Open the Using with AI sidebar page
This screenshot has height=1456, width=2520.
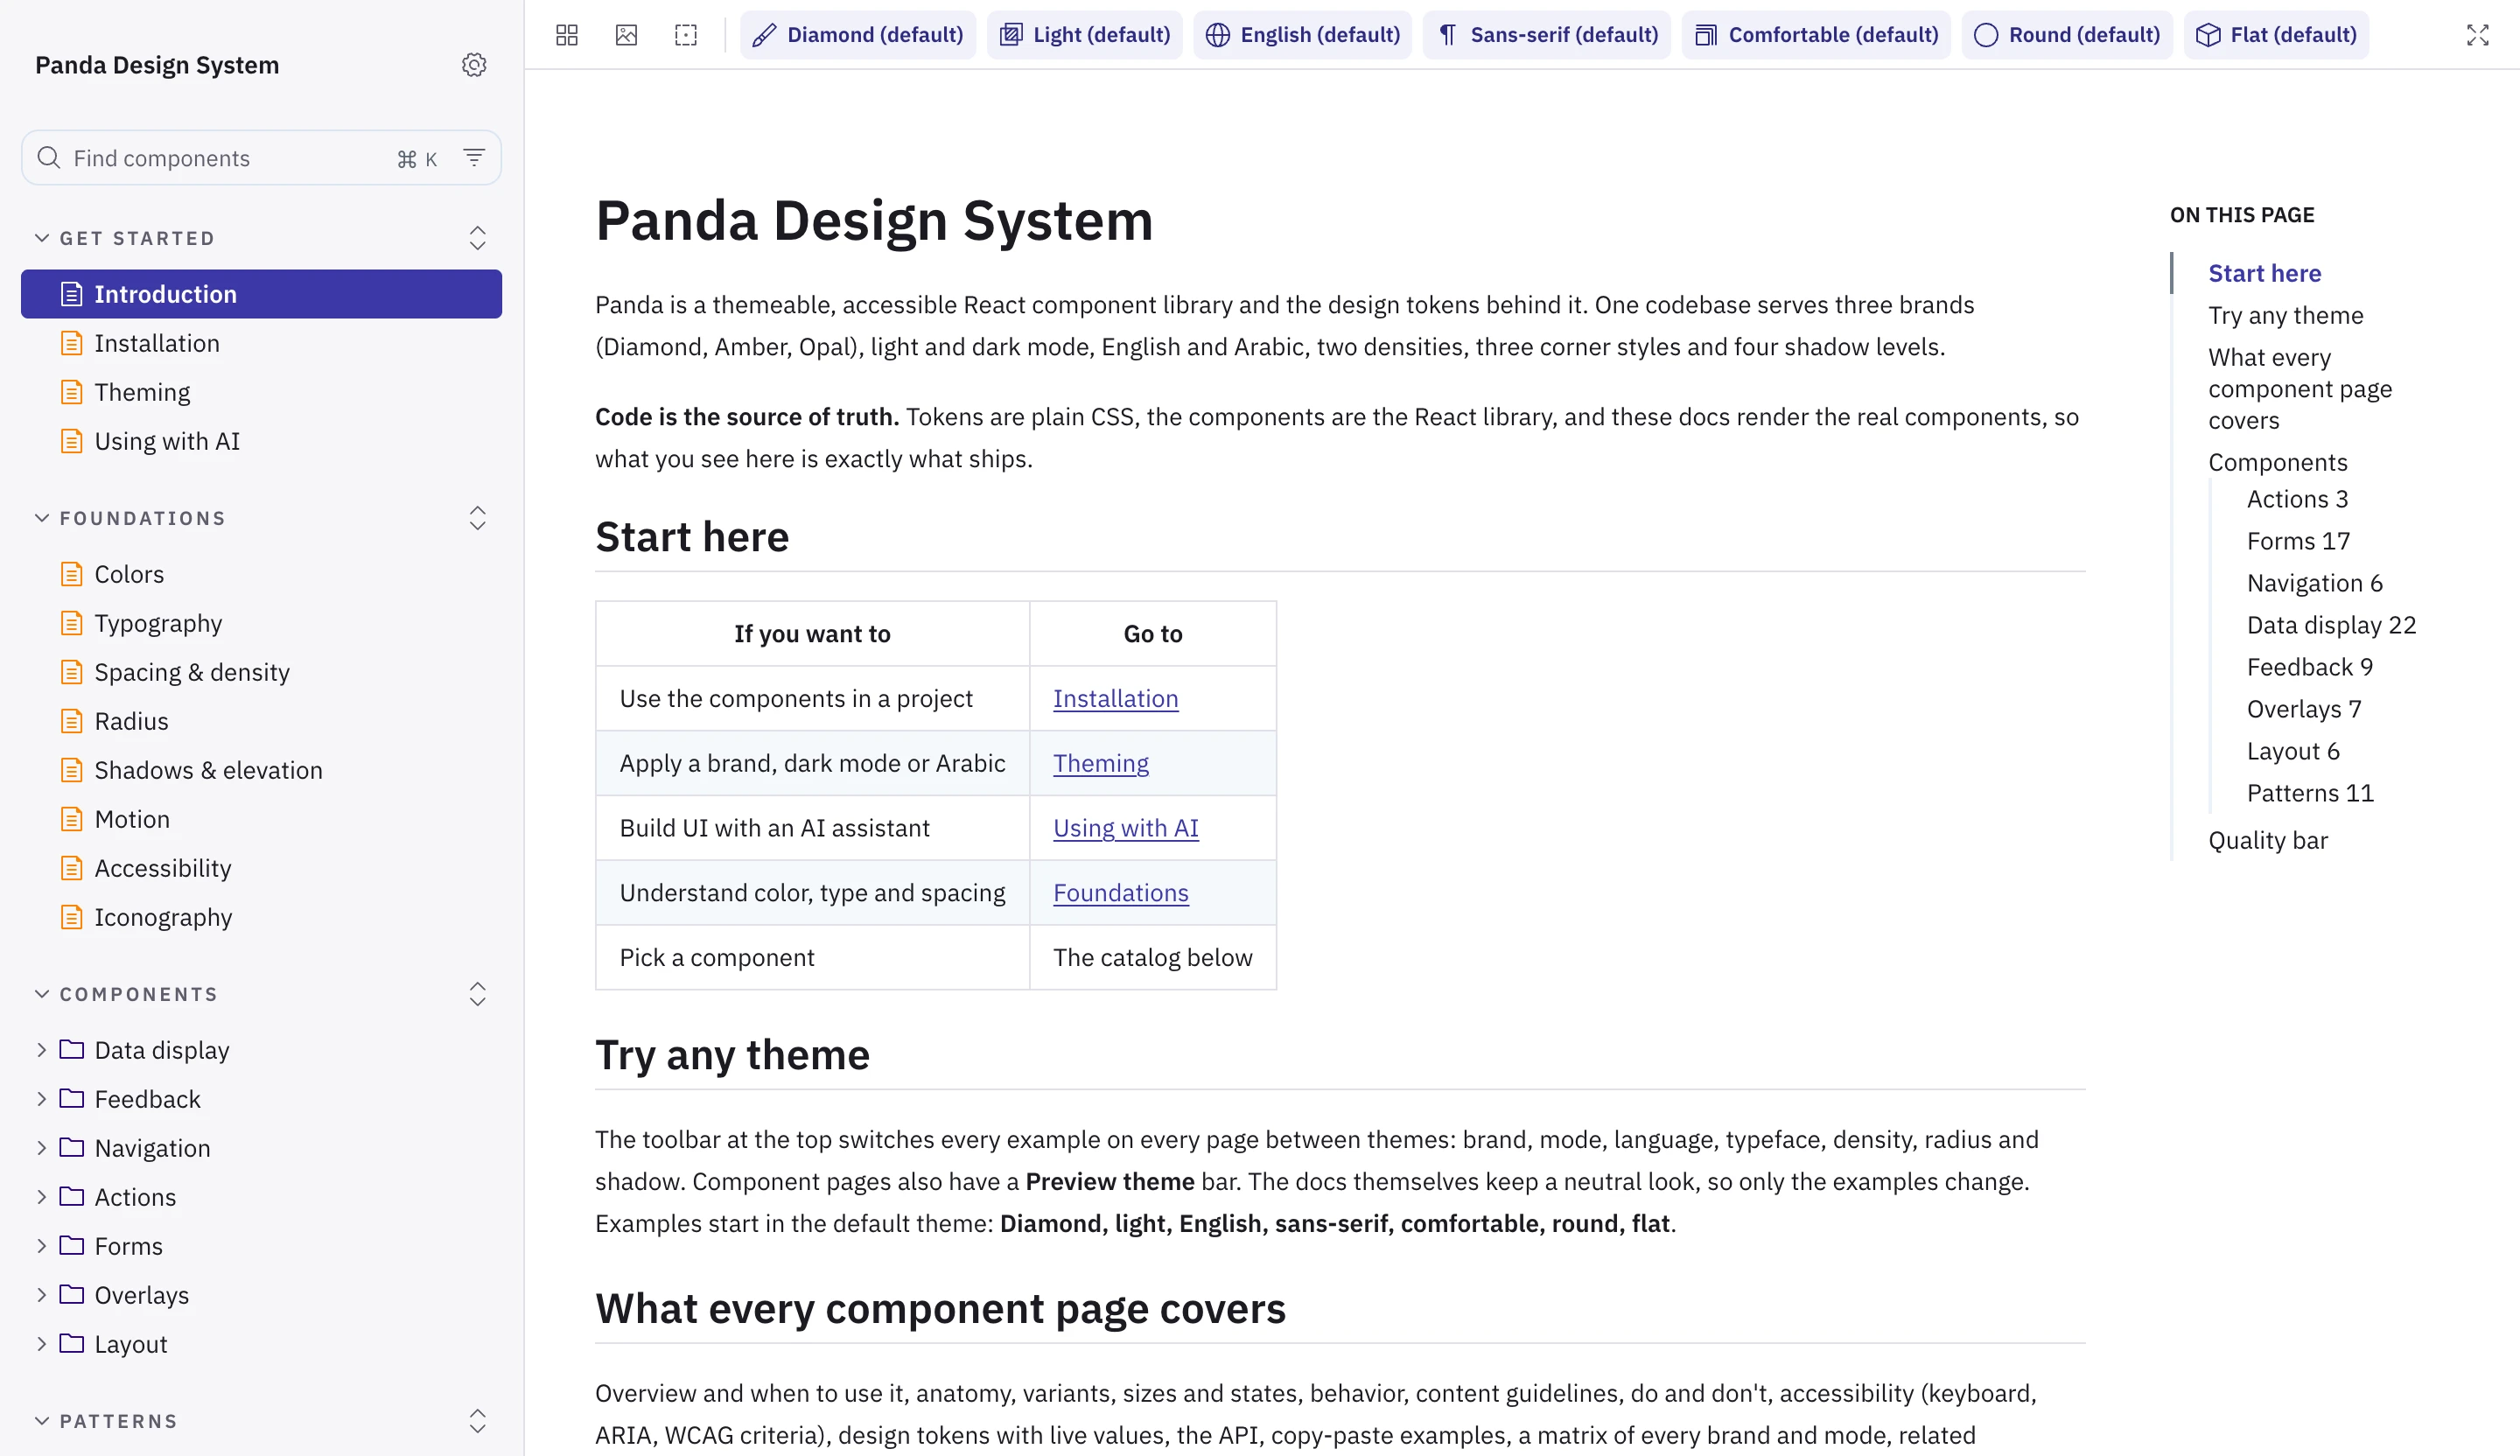click(262, 441)
